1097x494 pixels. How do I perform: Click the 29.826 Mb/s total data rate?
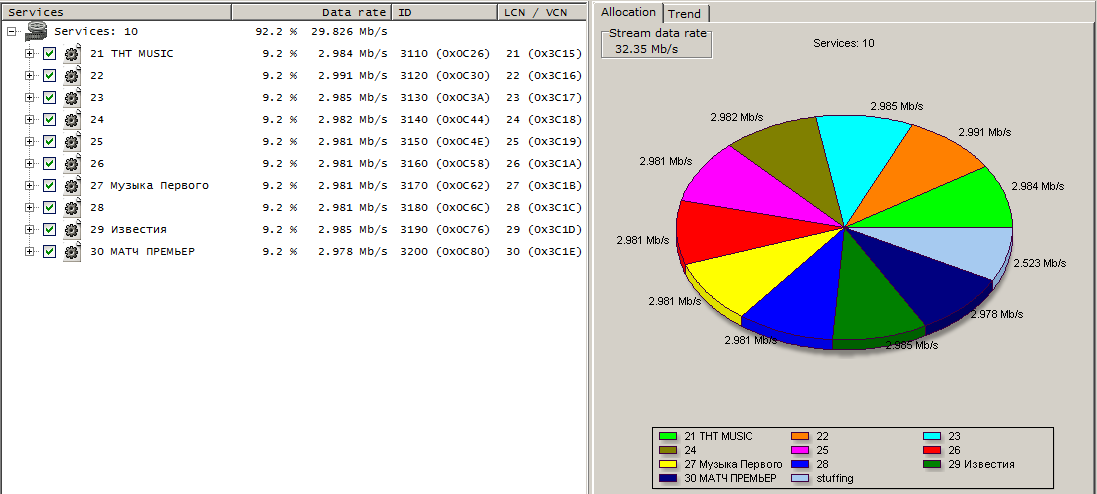pyautogui.click(x=349, y=31)
